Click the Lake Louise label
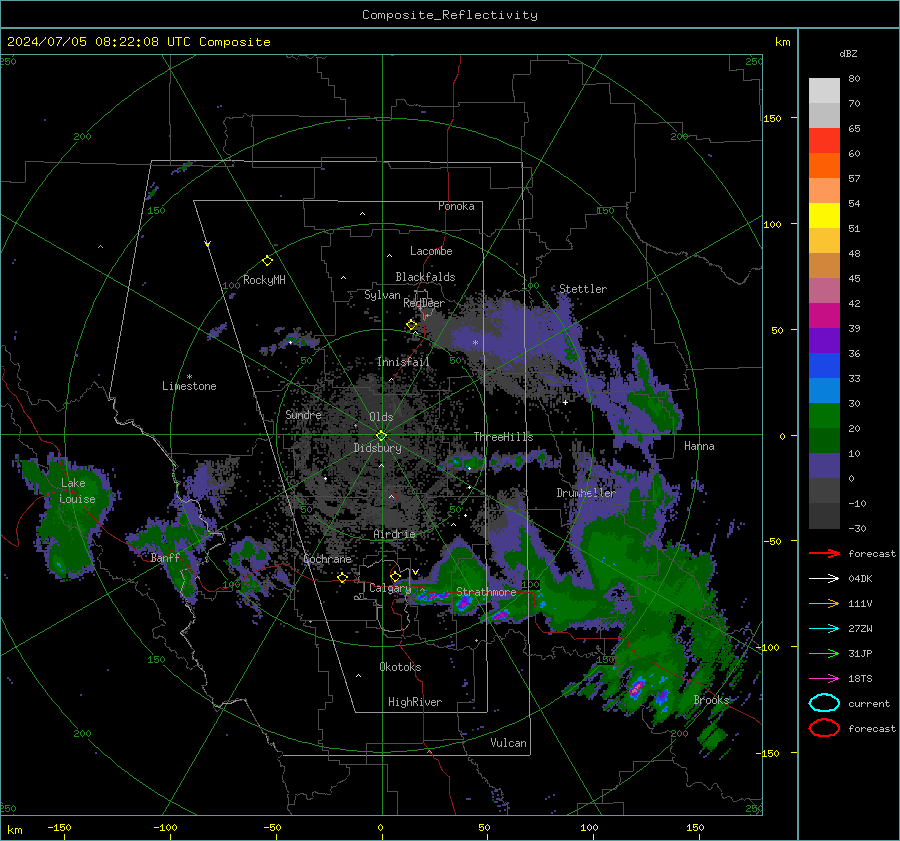 pyautogui.click(x=77, y=491)
